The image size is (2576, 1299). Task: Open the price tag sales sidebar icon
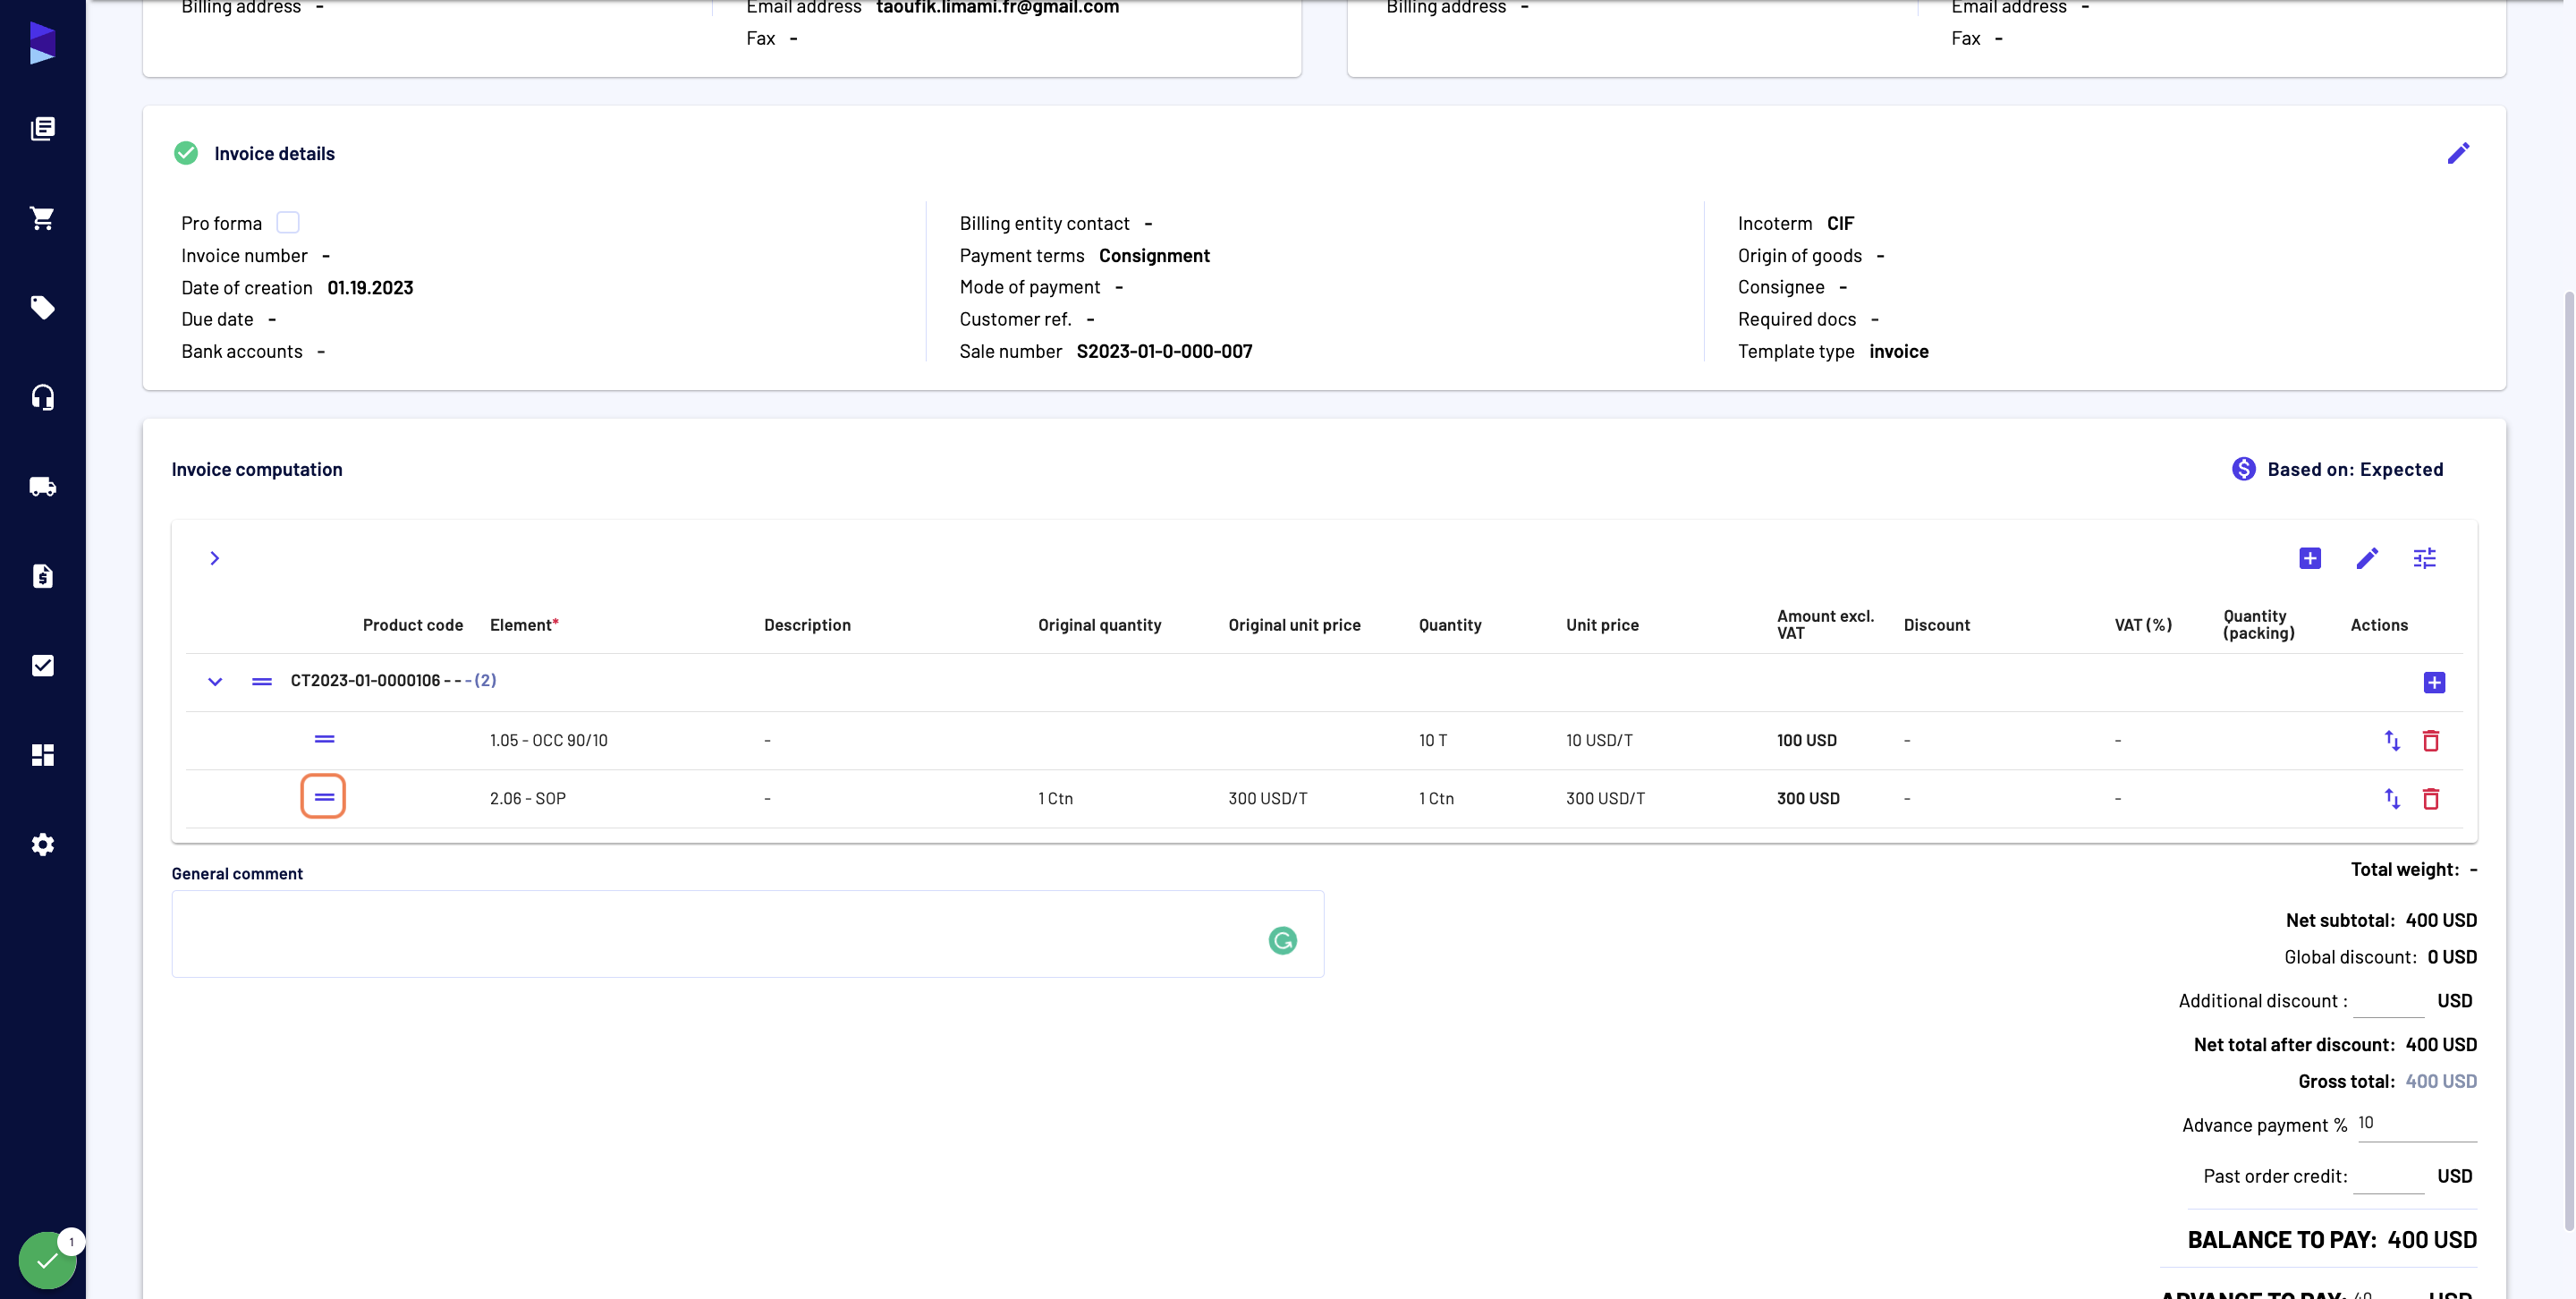[42, 307]
